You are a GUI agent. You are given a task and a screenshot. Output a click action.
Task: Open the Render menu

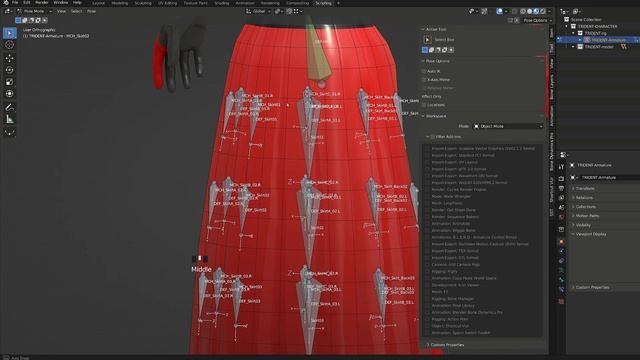(42, 2)
